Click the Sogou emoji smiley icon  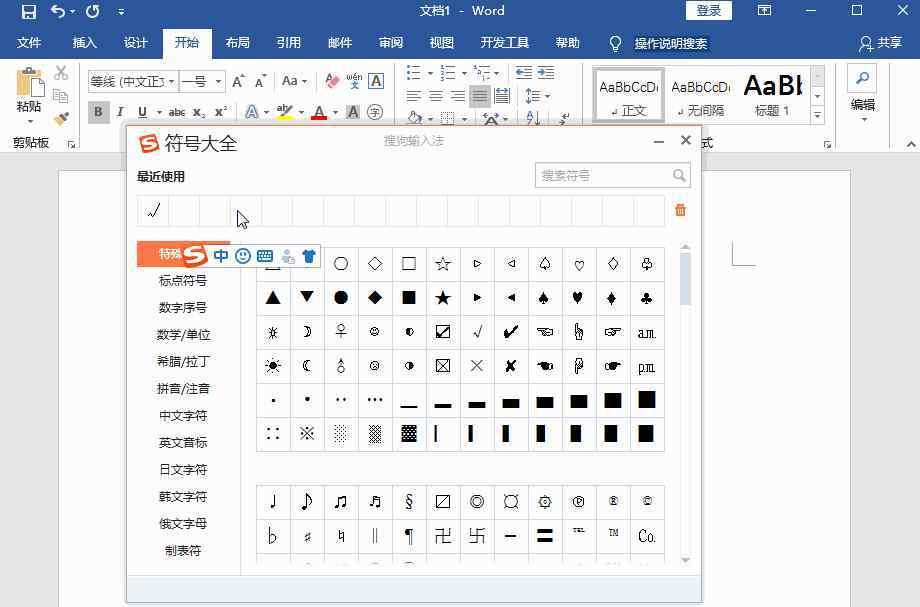[x=243, y=256]
